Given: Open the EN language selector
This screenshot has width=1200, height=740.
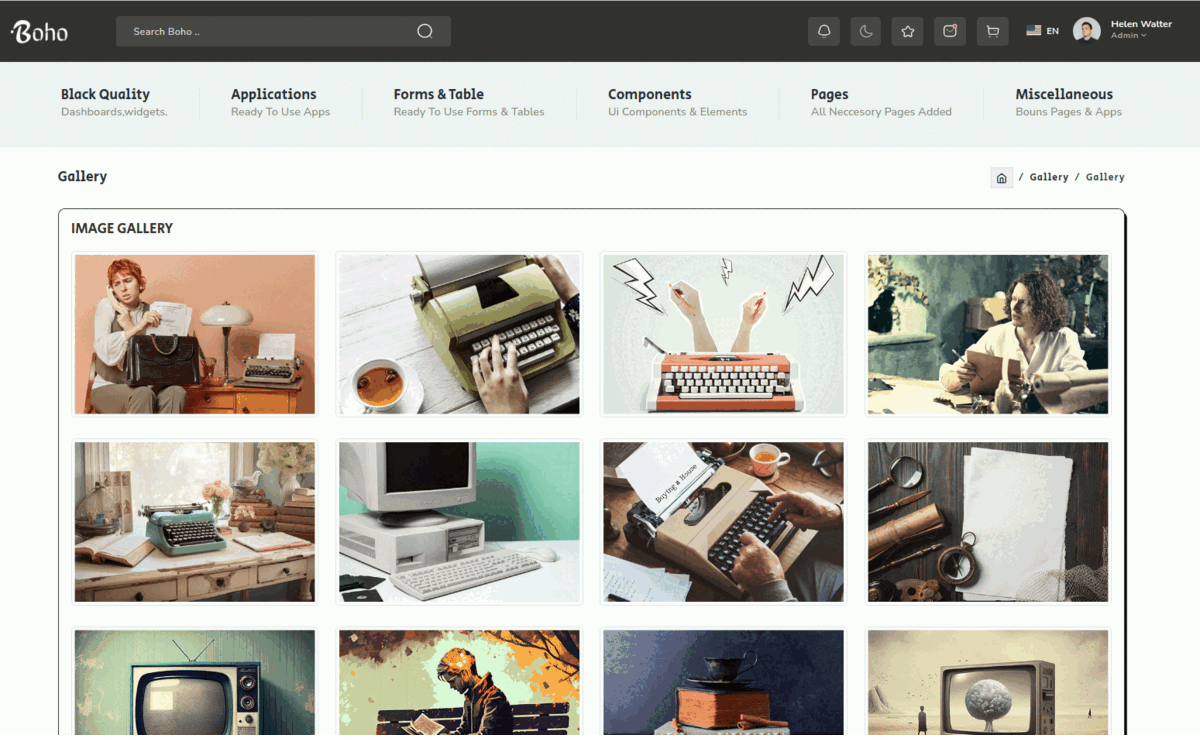Looking at the screenshot, I should [x=1042, y=31].
